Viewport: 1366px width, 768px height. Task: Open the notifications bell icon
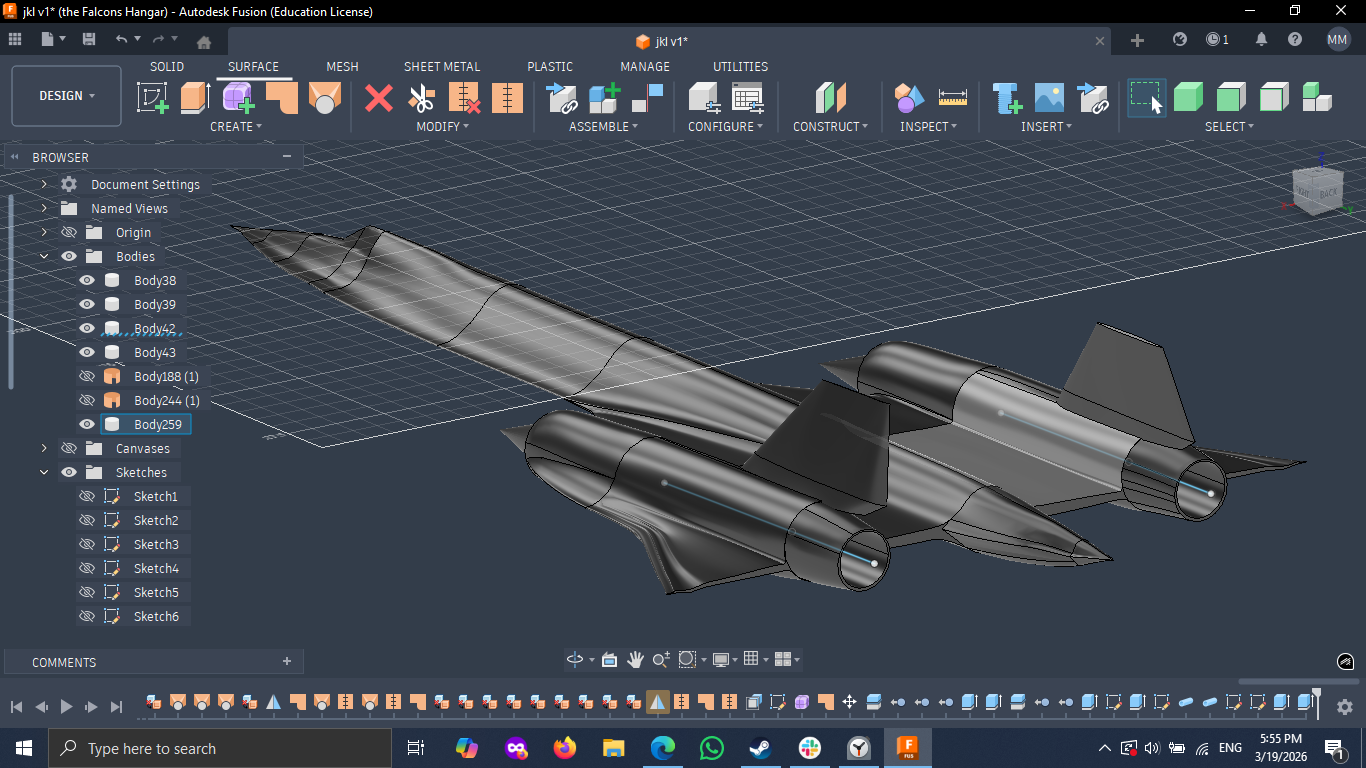1261,39
